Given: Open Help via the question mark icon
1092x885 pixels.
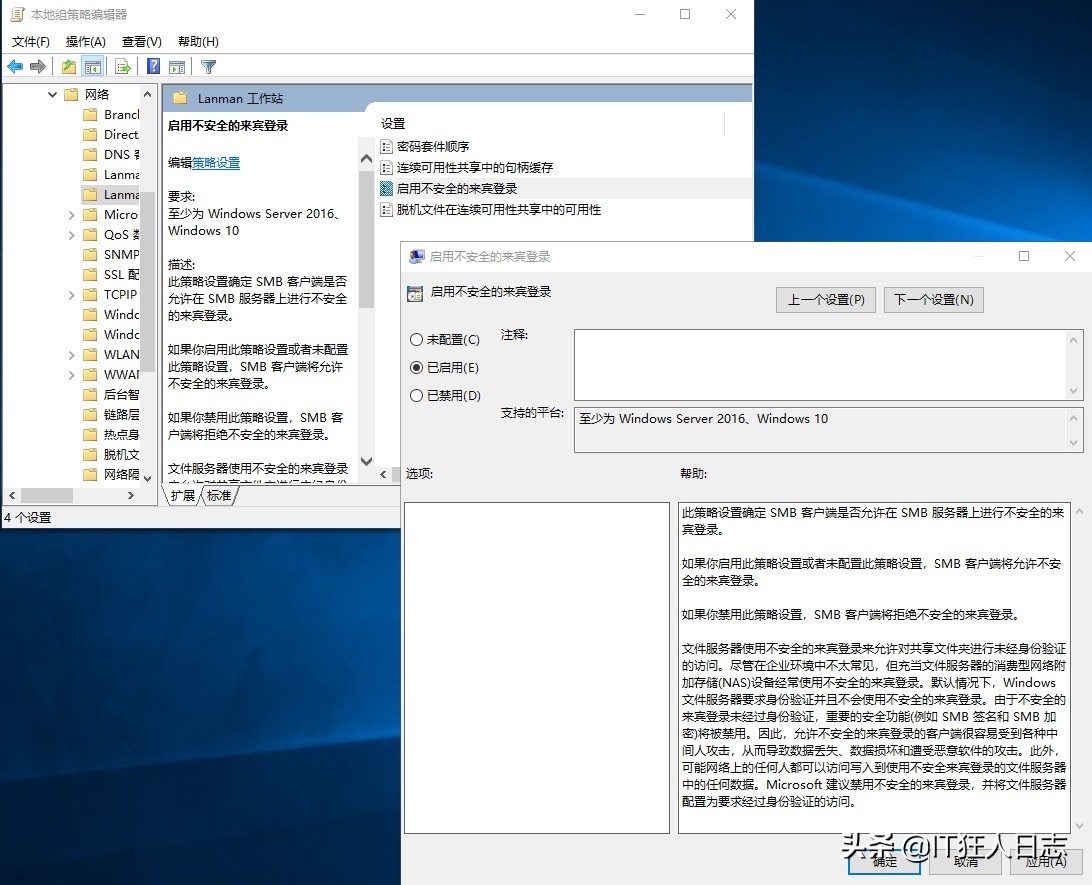Looking at the screenshot, I should [153, 67].
